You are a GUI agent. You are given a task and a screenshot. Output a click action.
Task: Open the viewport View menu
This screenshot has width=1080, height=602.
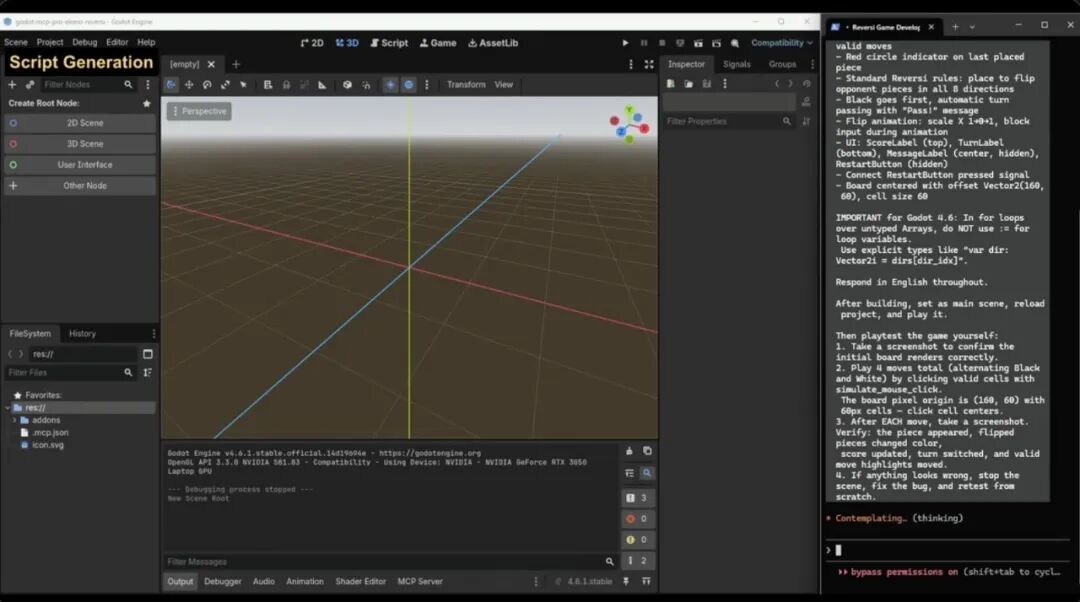pos(503,85)
